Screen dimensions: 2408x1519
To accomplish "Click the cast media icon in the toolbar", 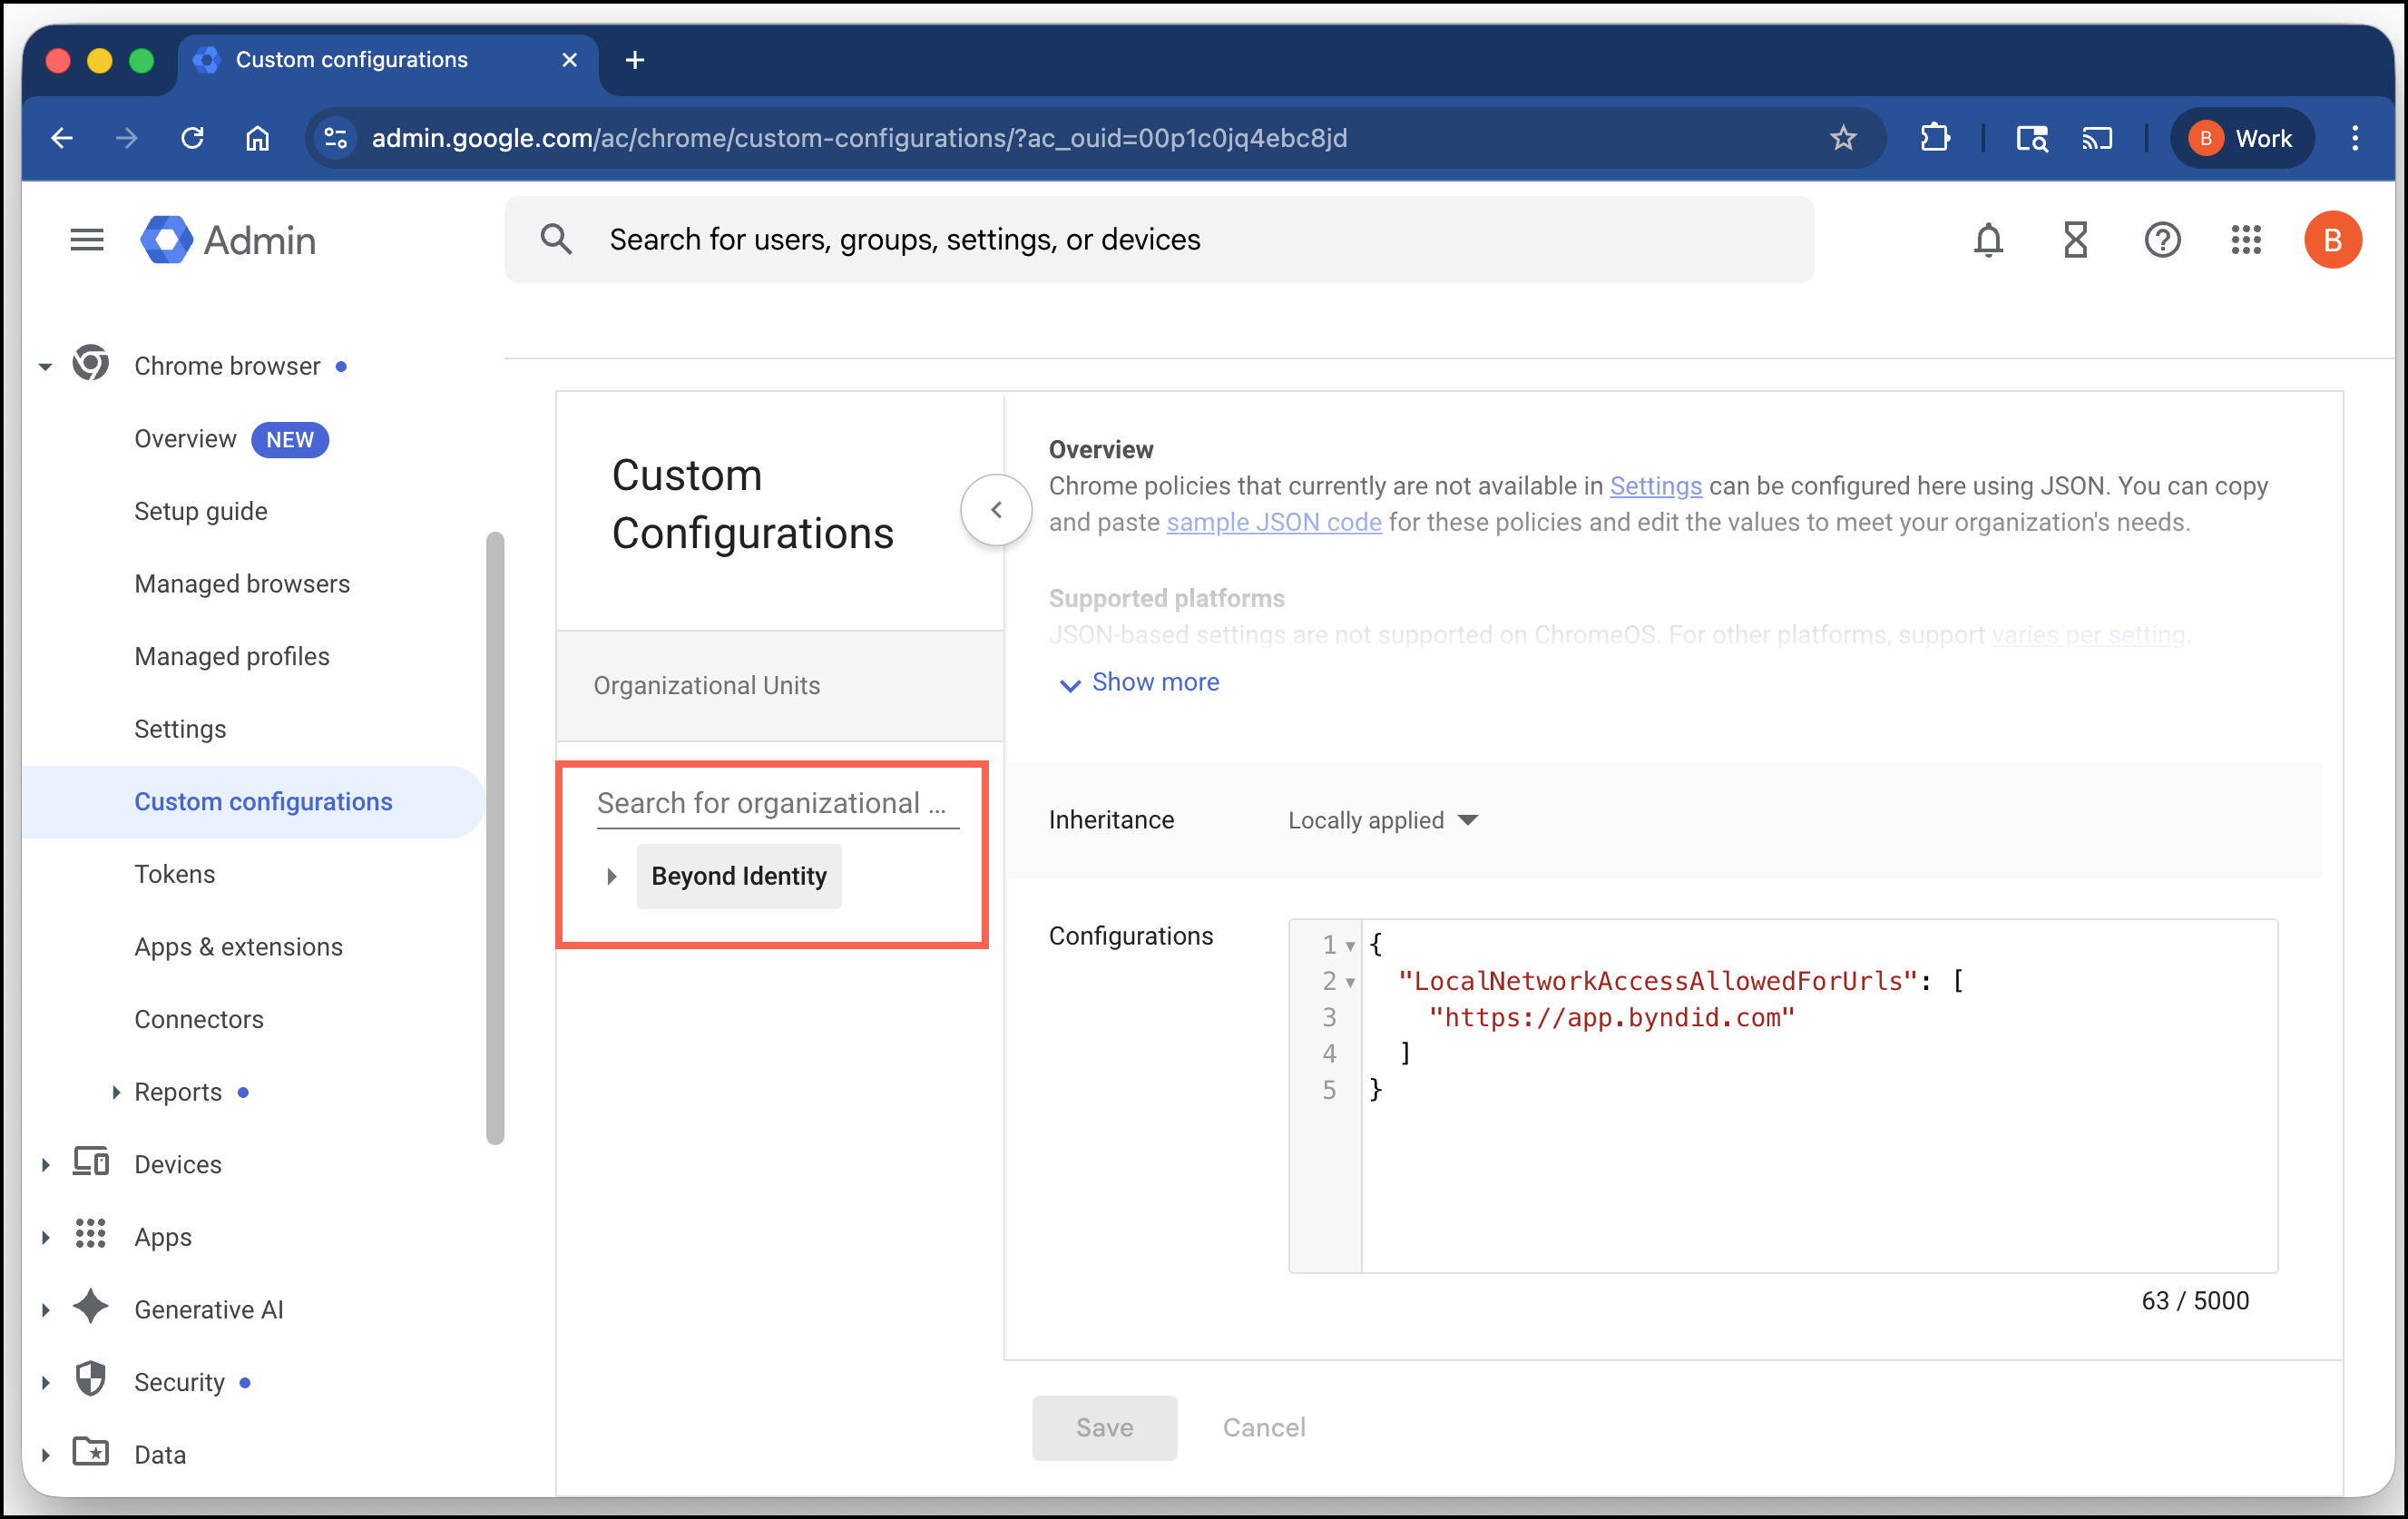I will (x=2097, y=138).
